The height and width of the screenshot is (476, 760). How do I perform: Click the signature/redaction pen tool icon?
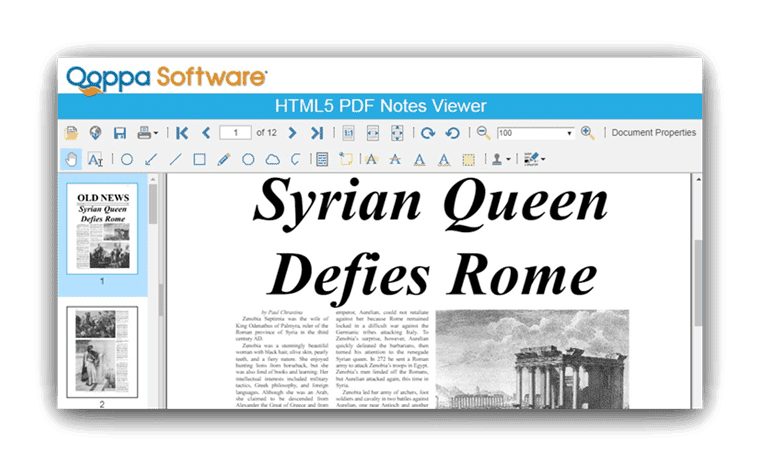(531, 159)
